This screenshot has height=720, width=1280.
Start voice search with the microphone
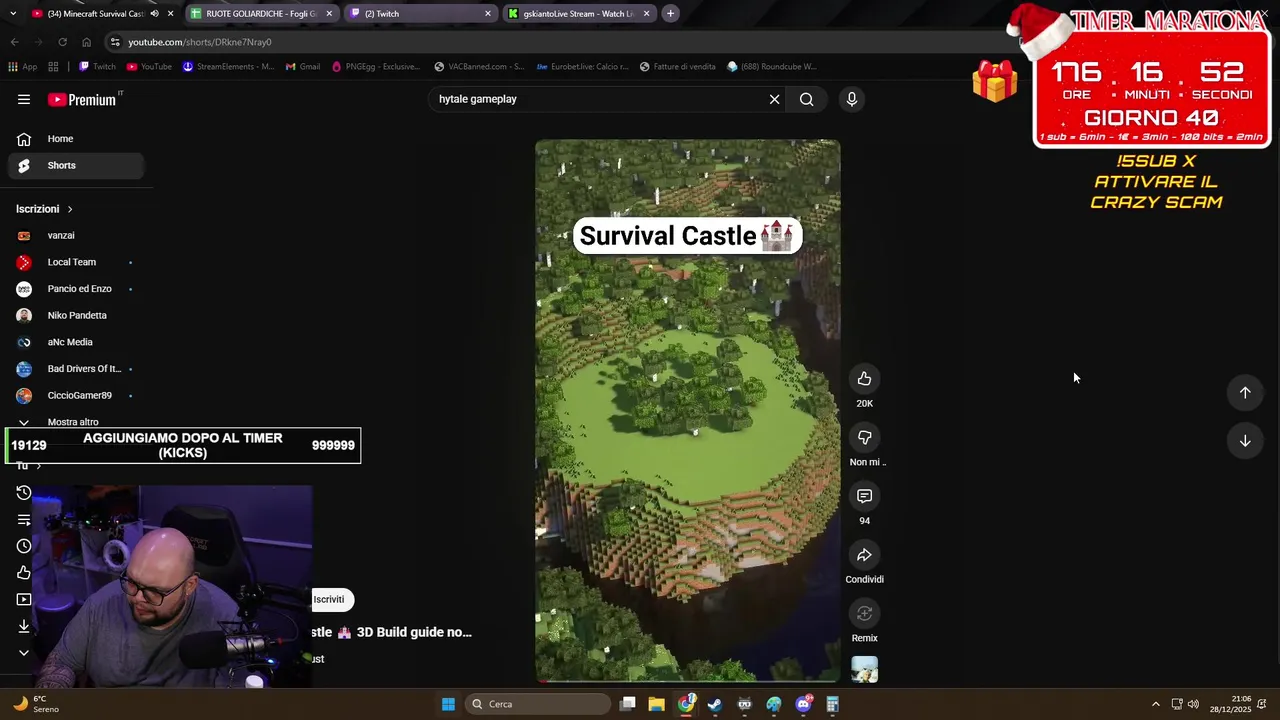852,99
